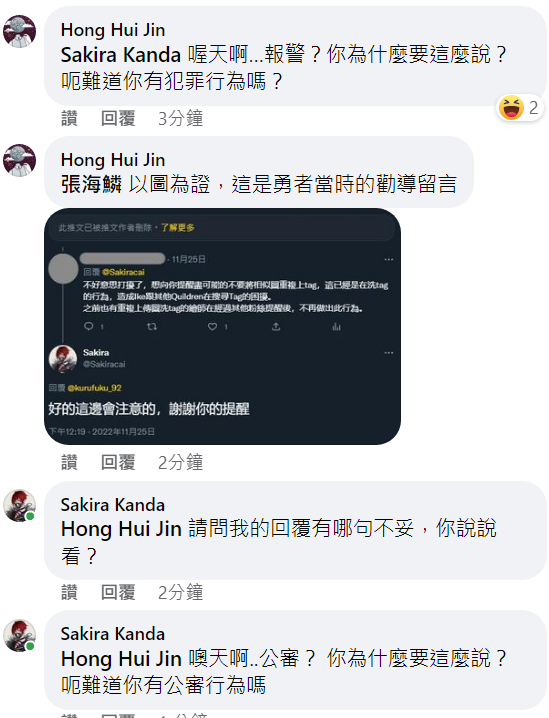Screen dimensions: 549x718
Task: Click 讚 under the first comment
Action: click(x=69, y=119)
